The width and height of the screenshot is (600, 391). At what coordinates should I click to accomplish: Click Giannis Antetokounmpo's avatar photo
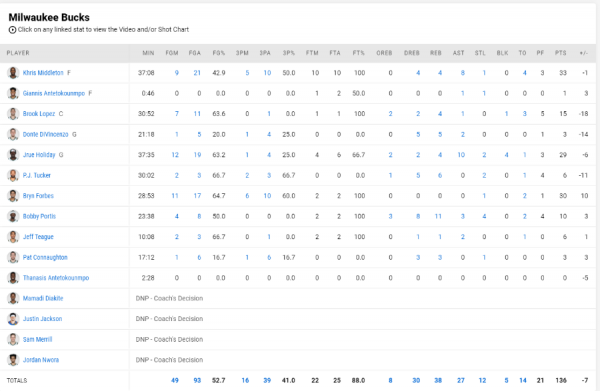pyautogui.click(x=13, y=93)
